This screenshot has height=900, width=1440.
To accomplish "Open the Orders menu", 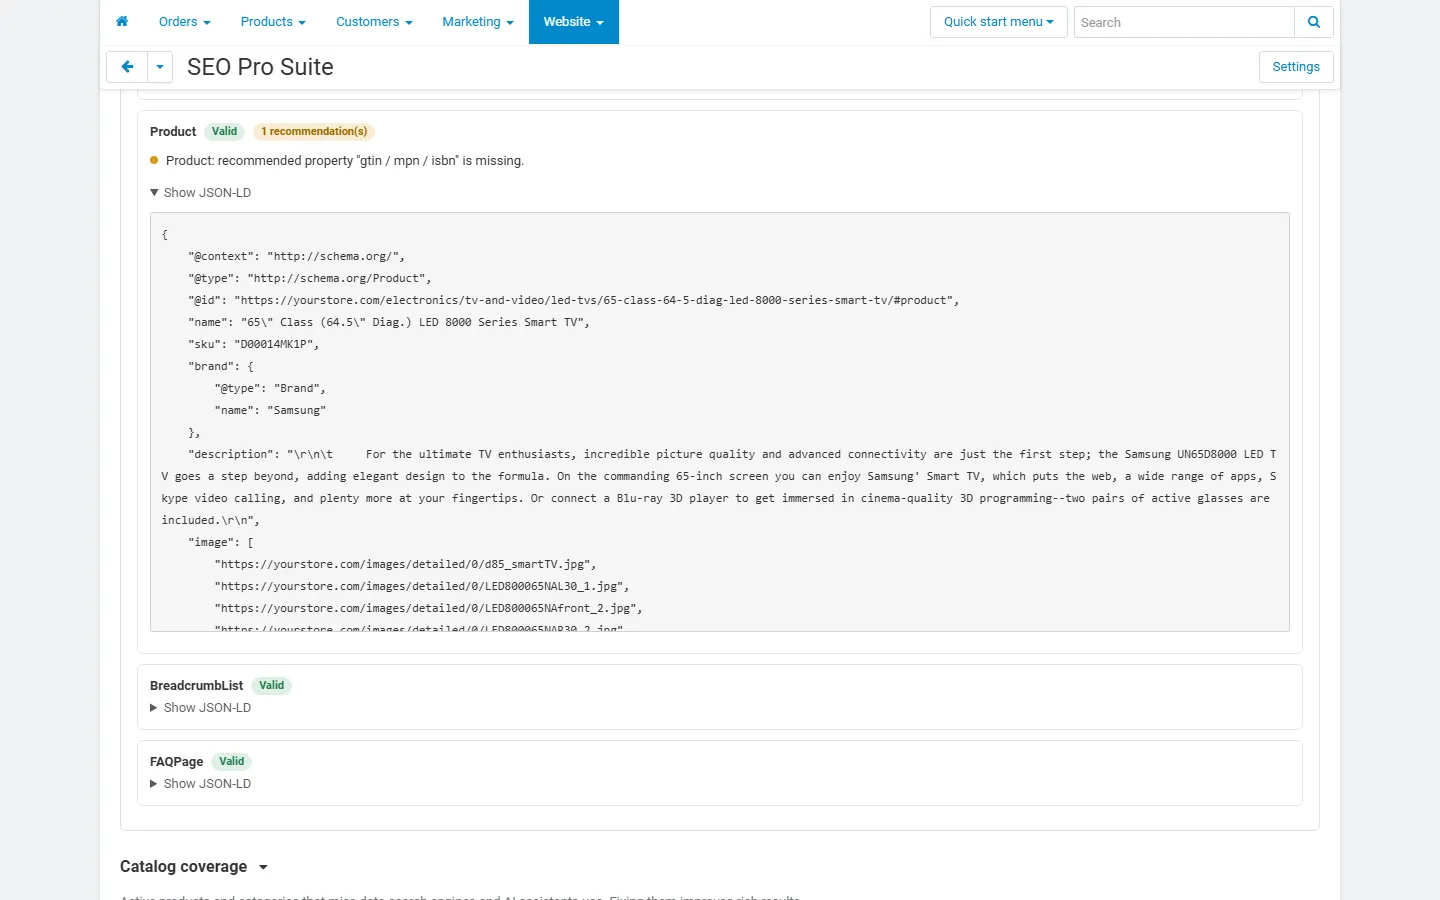I will [x=185, y=22].
